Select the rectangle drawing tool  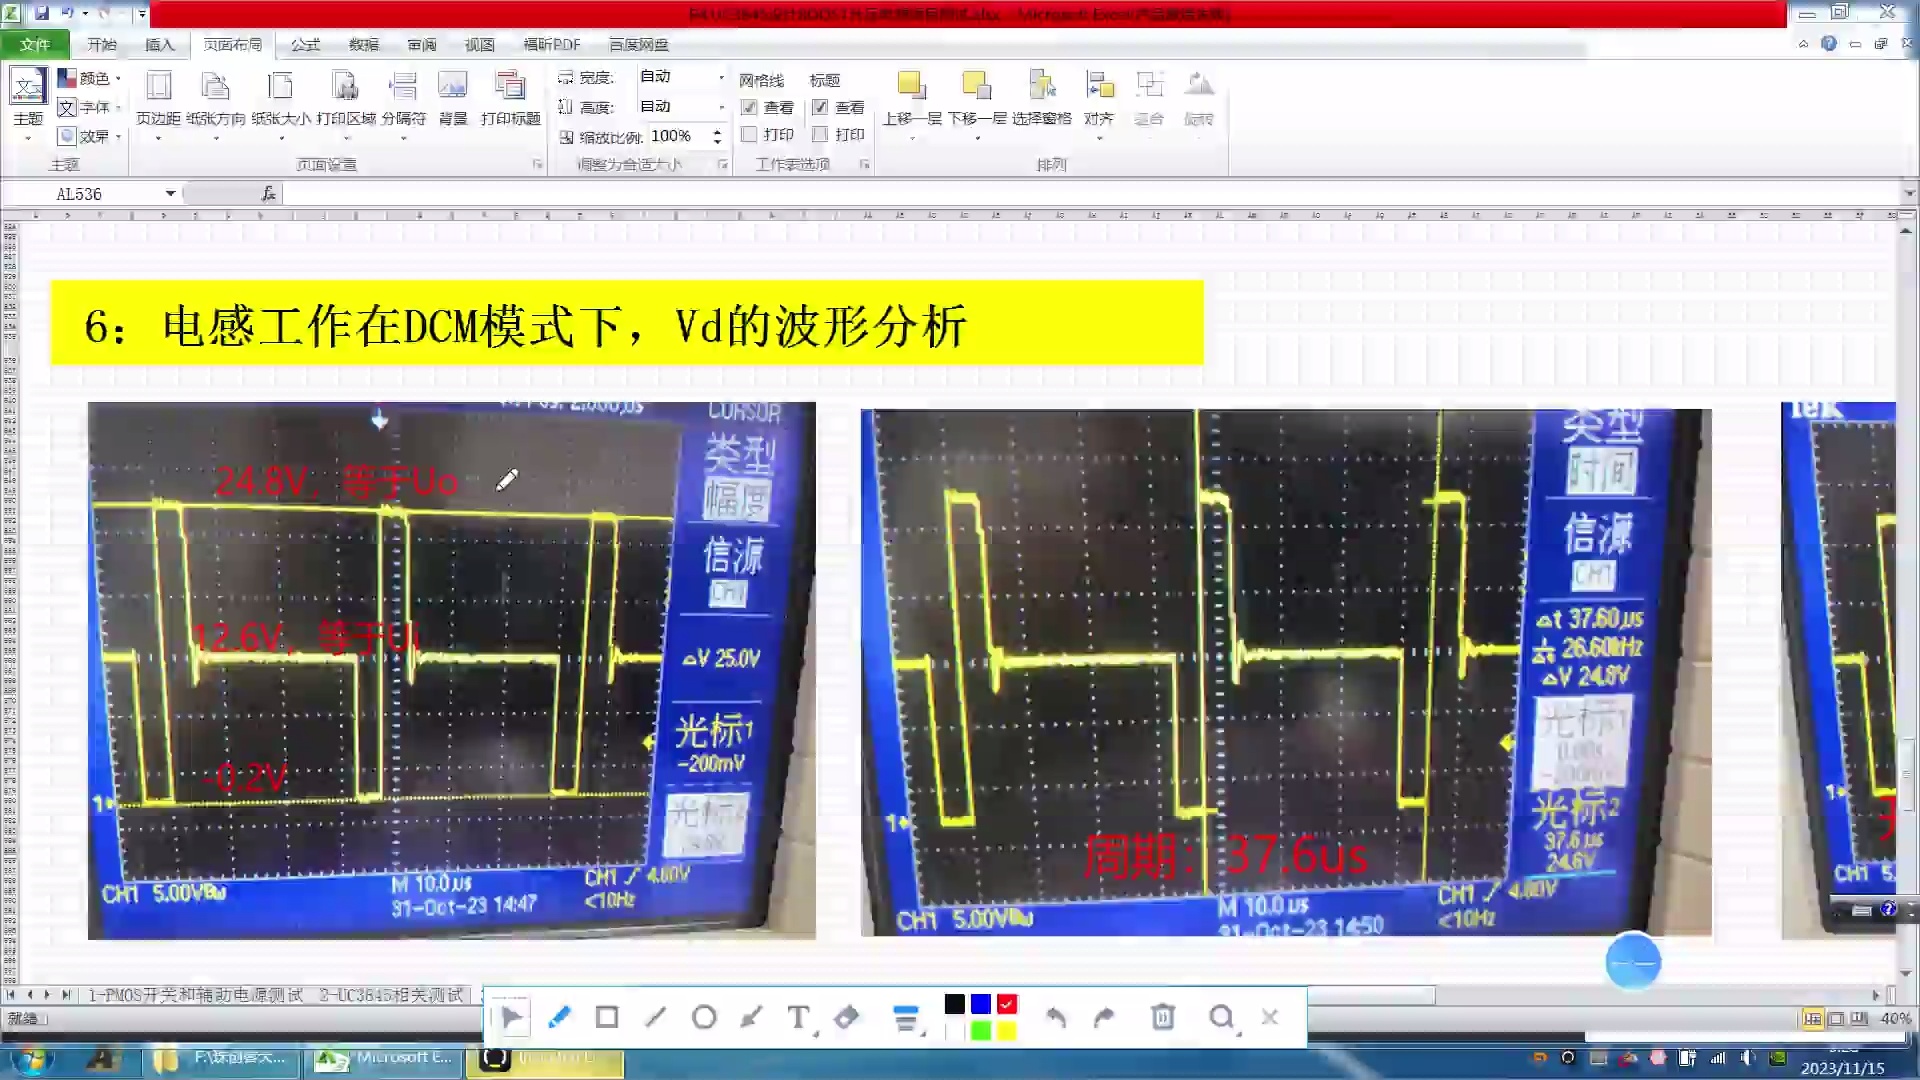point(607,1016)
